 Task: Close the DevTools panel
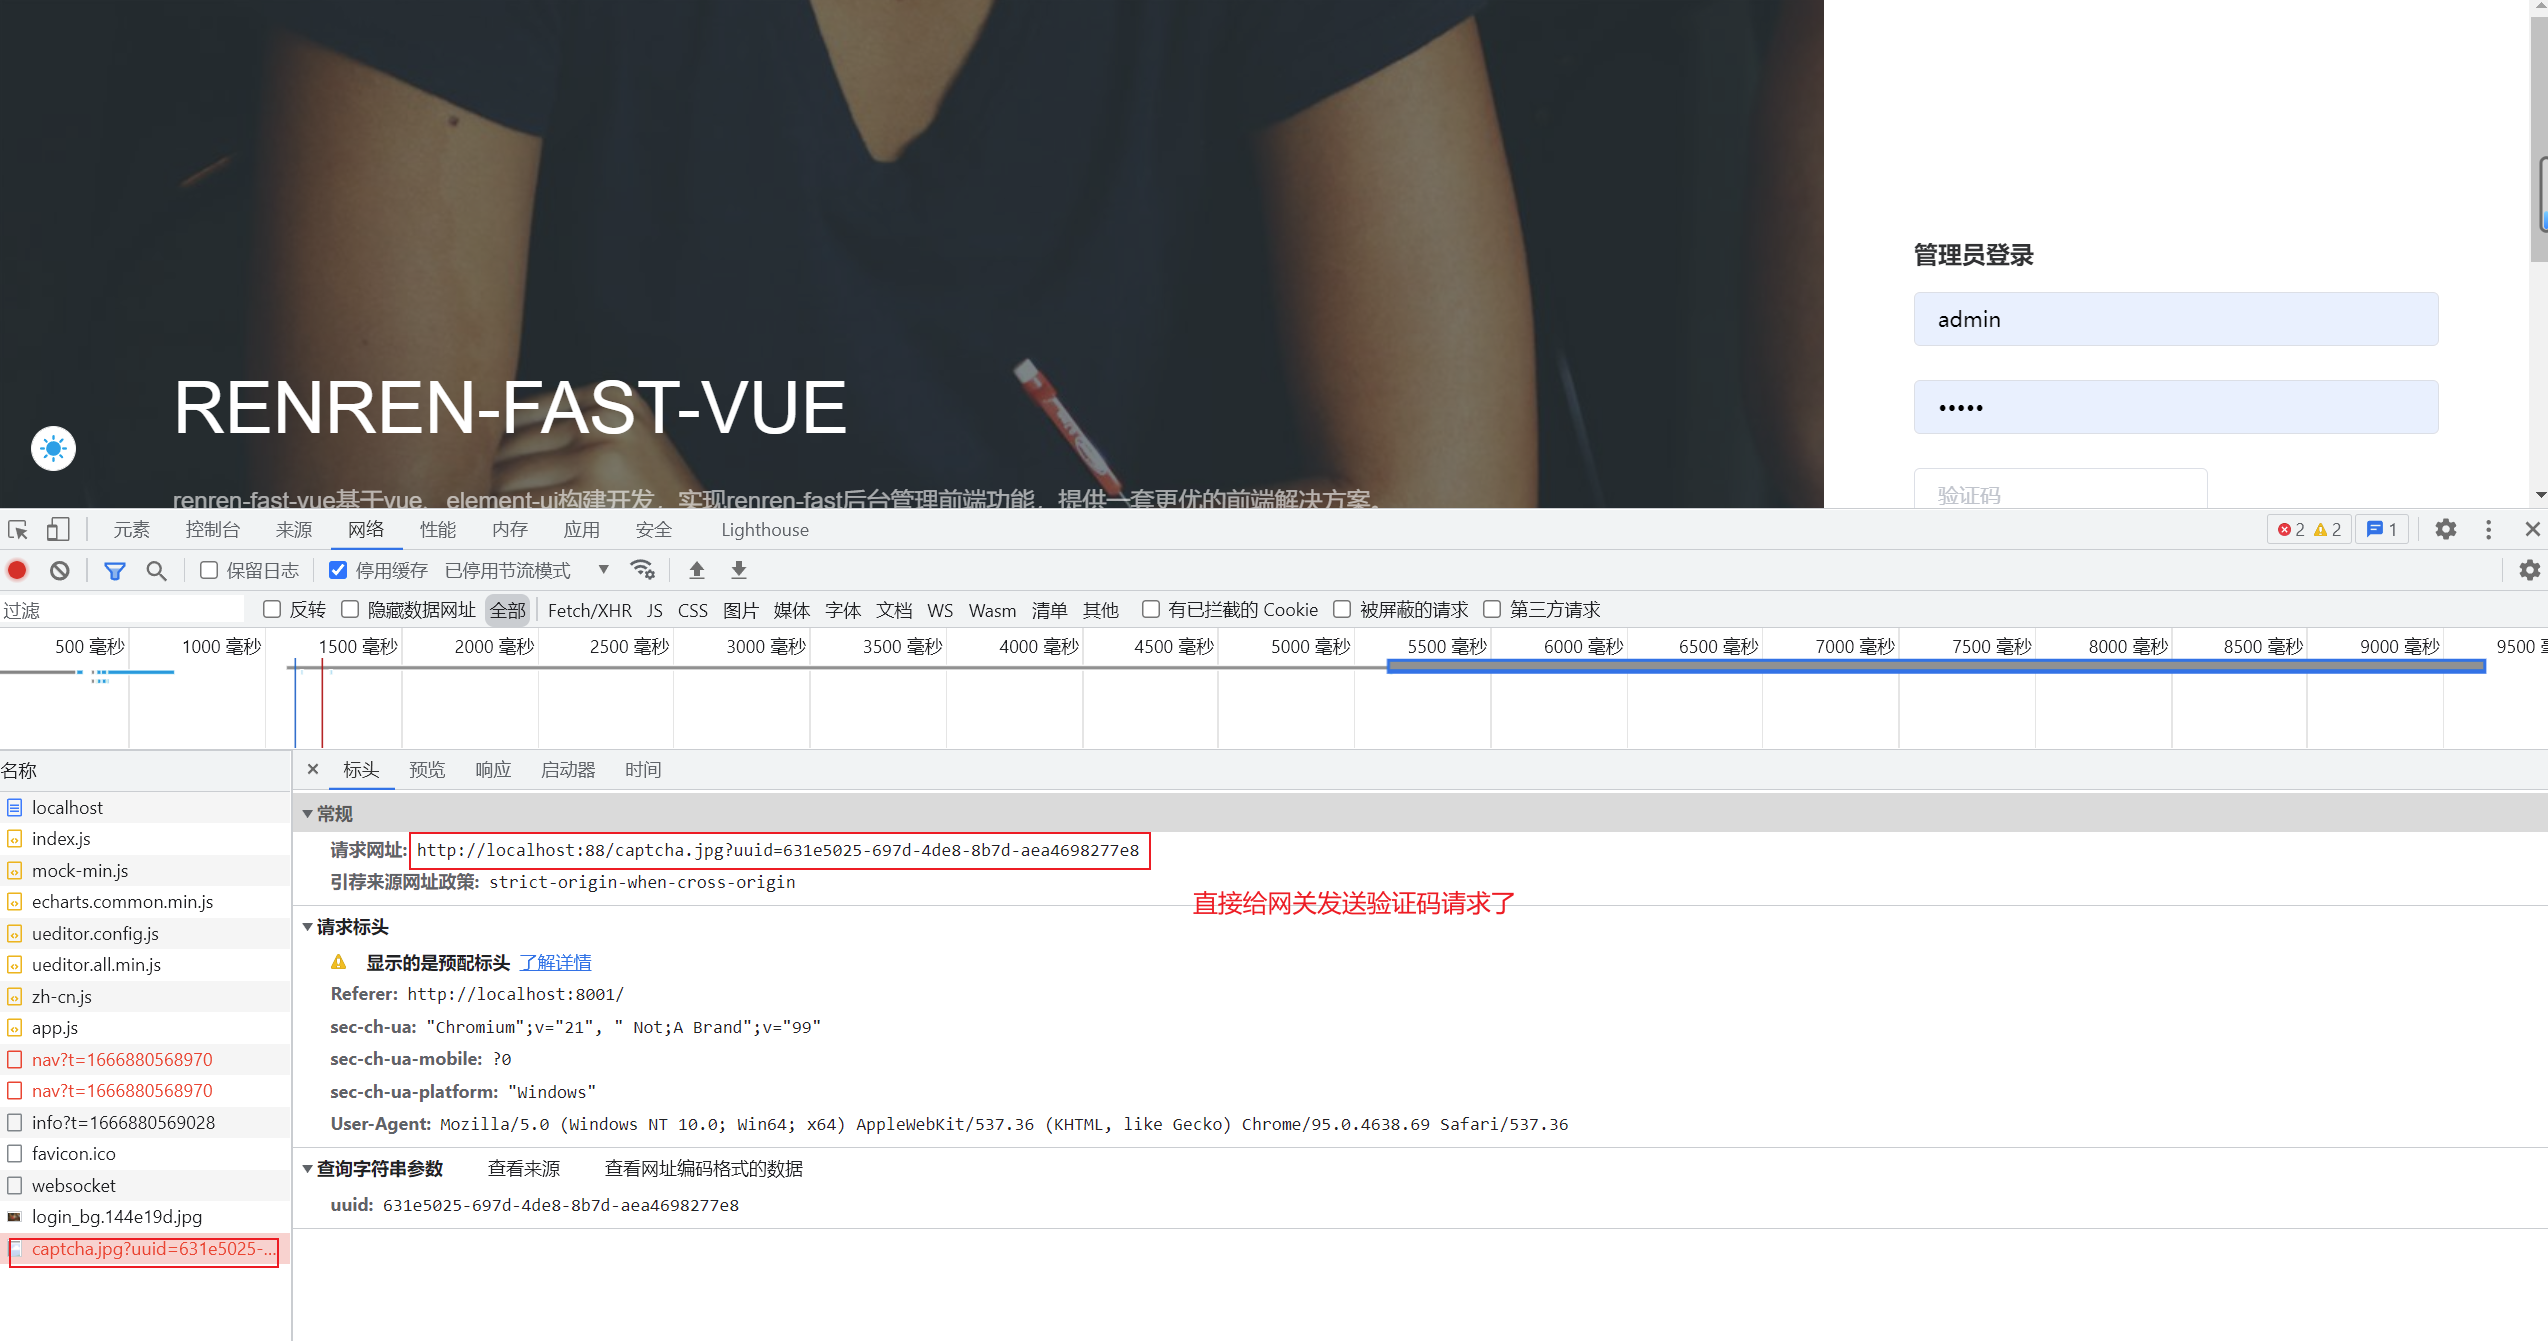[2532, 529]
